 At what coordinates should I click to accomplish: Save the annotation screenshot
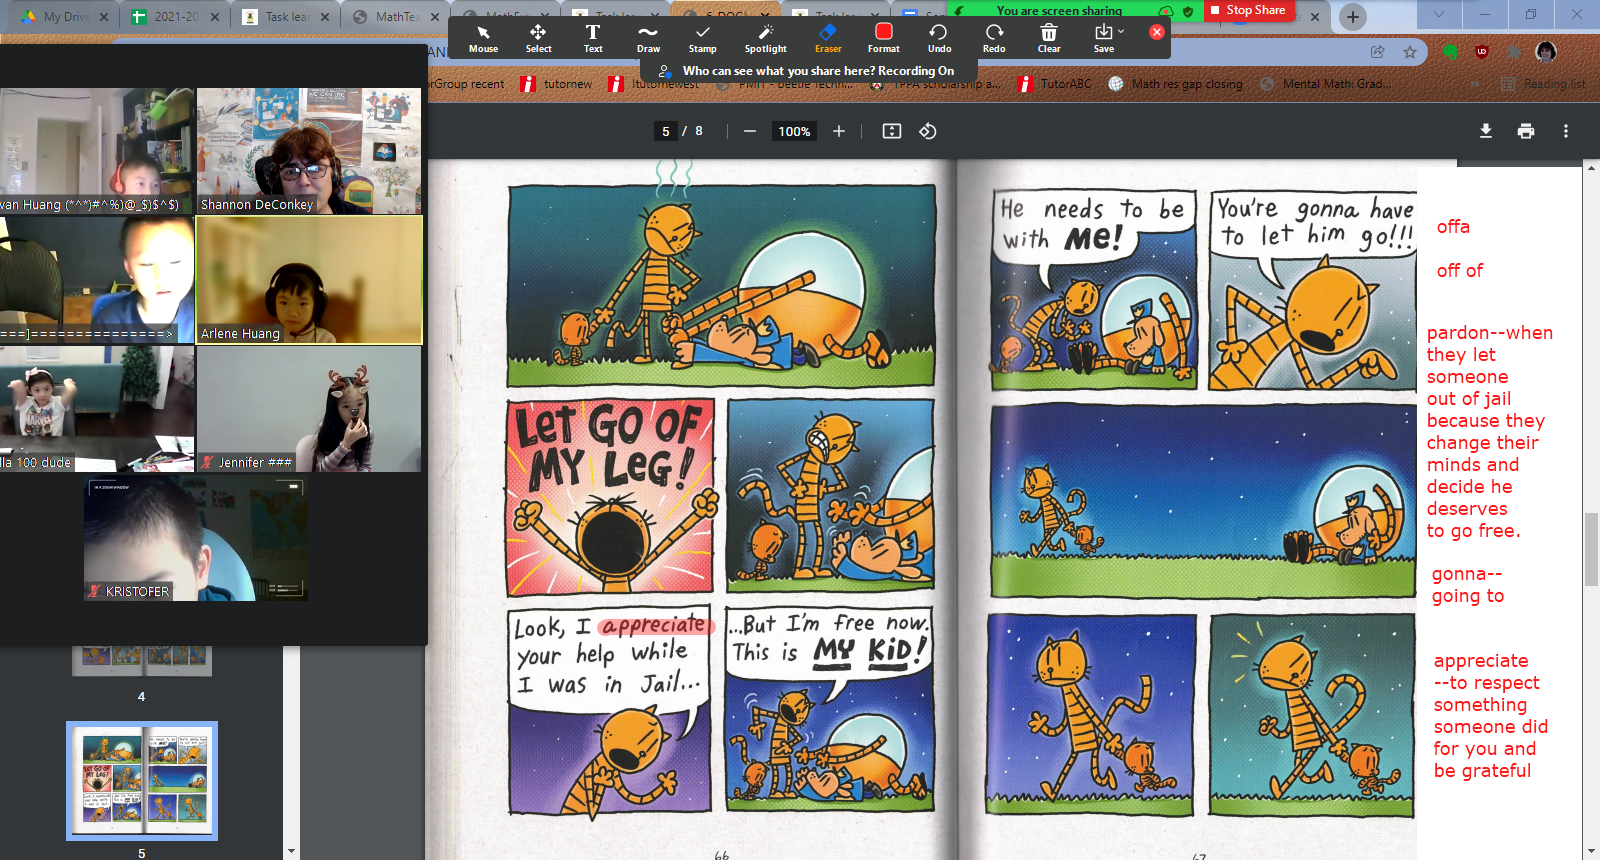[1103, 38]
